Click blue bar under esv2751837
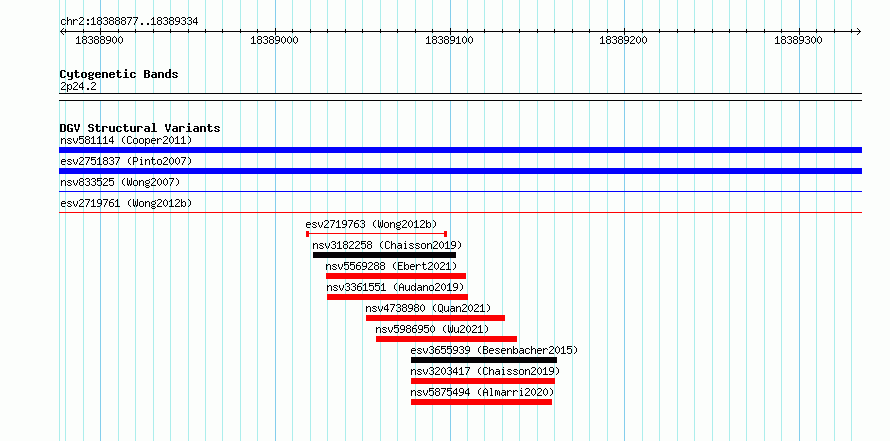This screenshot has height=441, width=890. click(x=460, y=171)
